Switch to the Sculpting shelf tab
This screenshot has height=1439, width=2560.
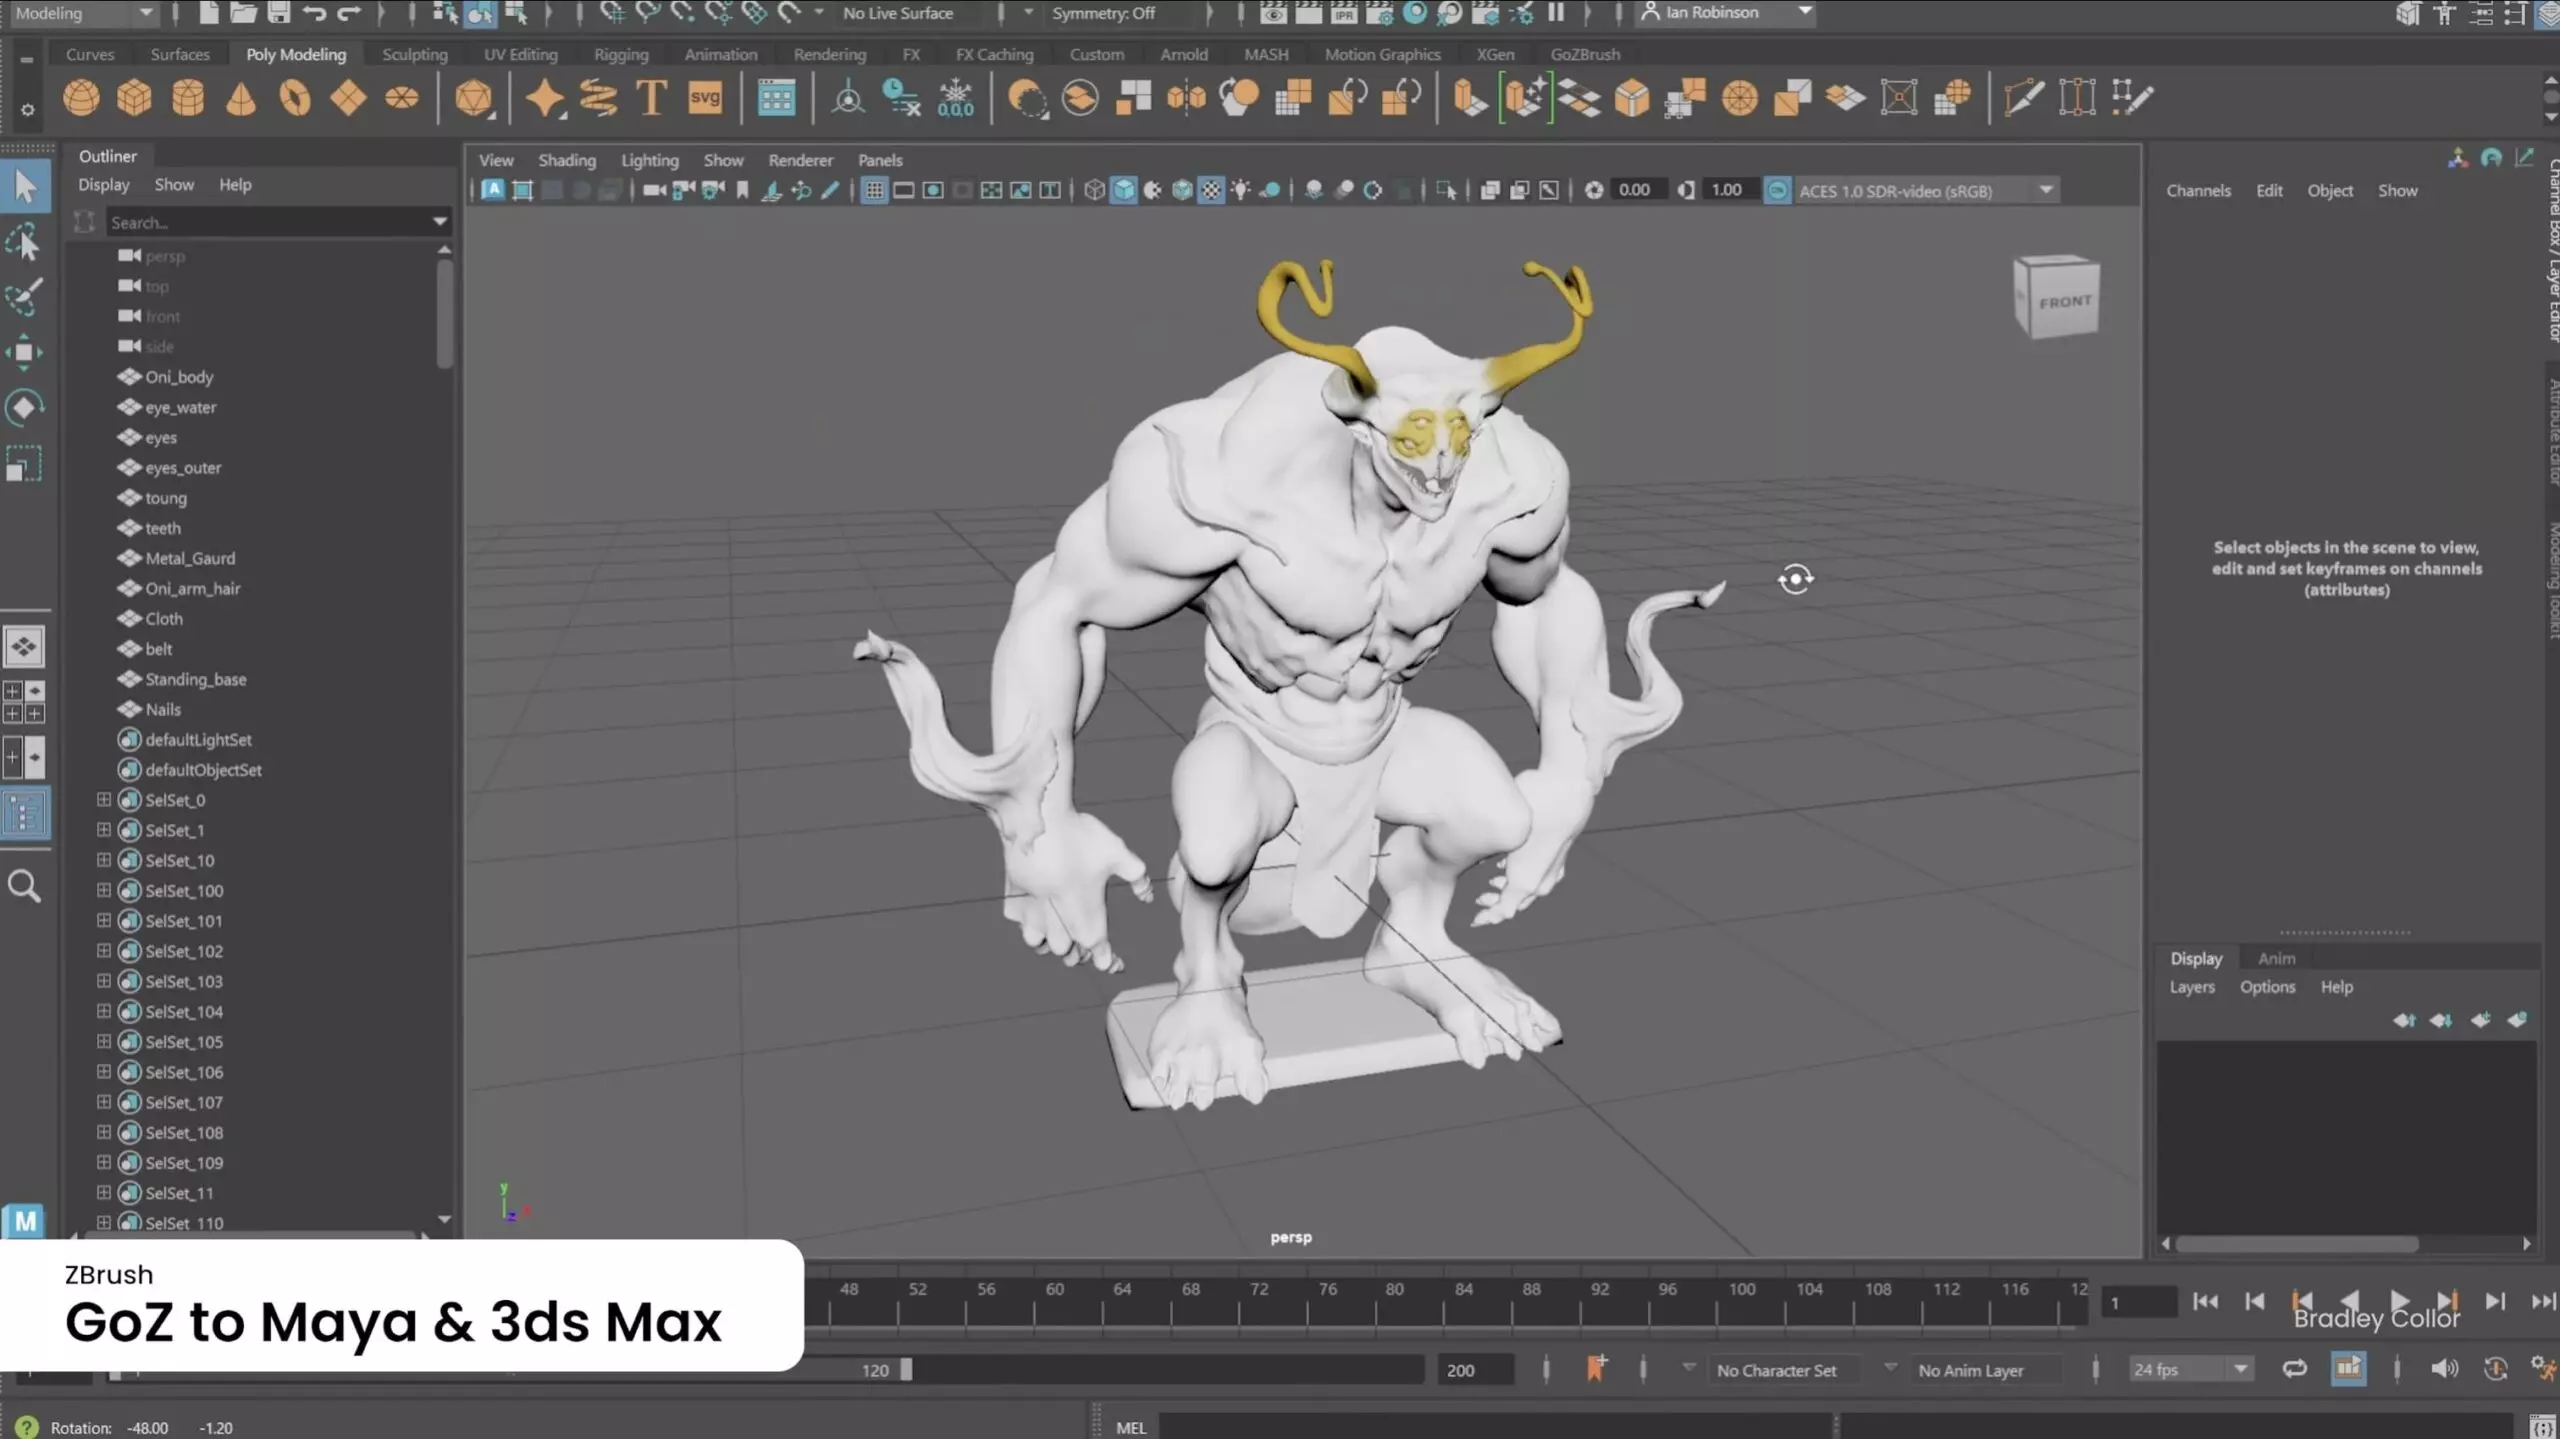pos(414,54)
